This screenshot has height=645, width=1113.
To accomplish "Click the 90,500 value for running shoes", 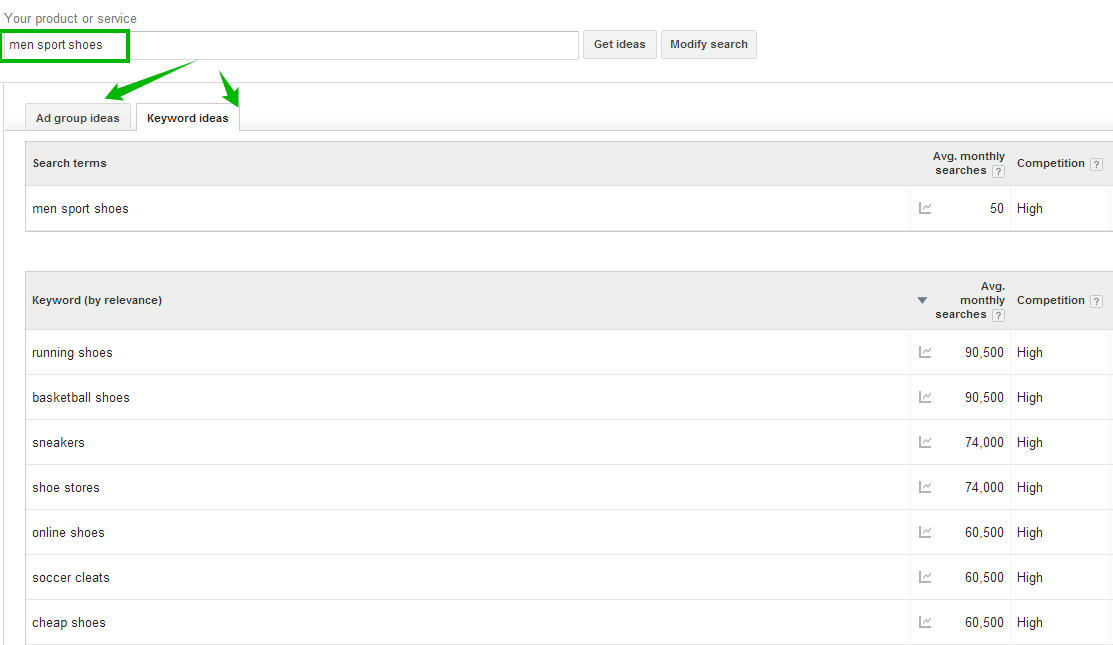I will 984,353.
